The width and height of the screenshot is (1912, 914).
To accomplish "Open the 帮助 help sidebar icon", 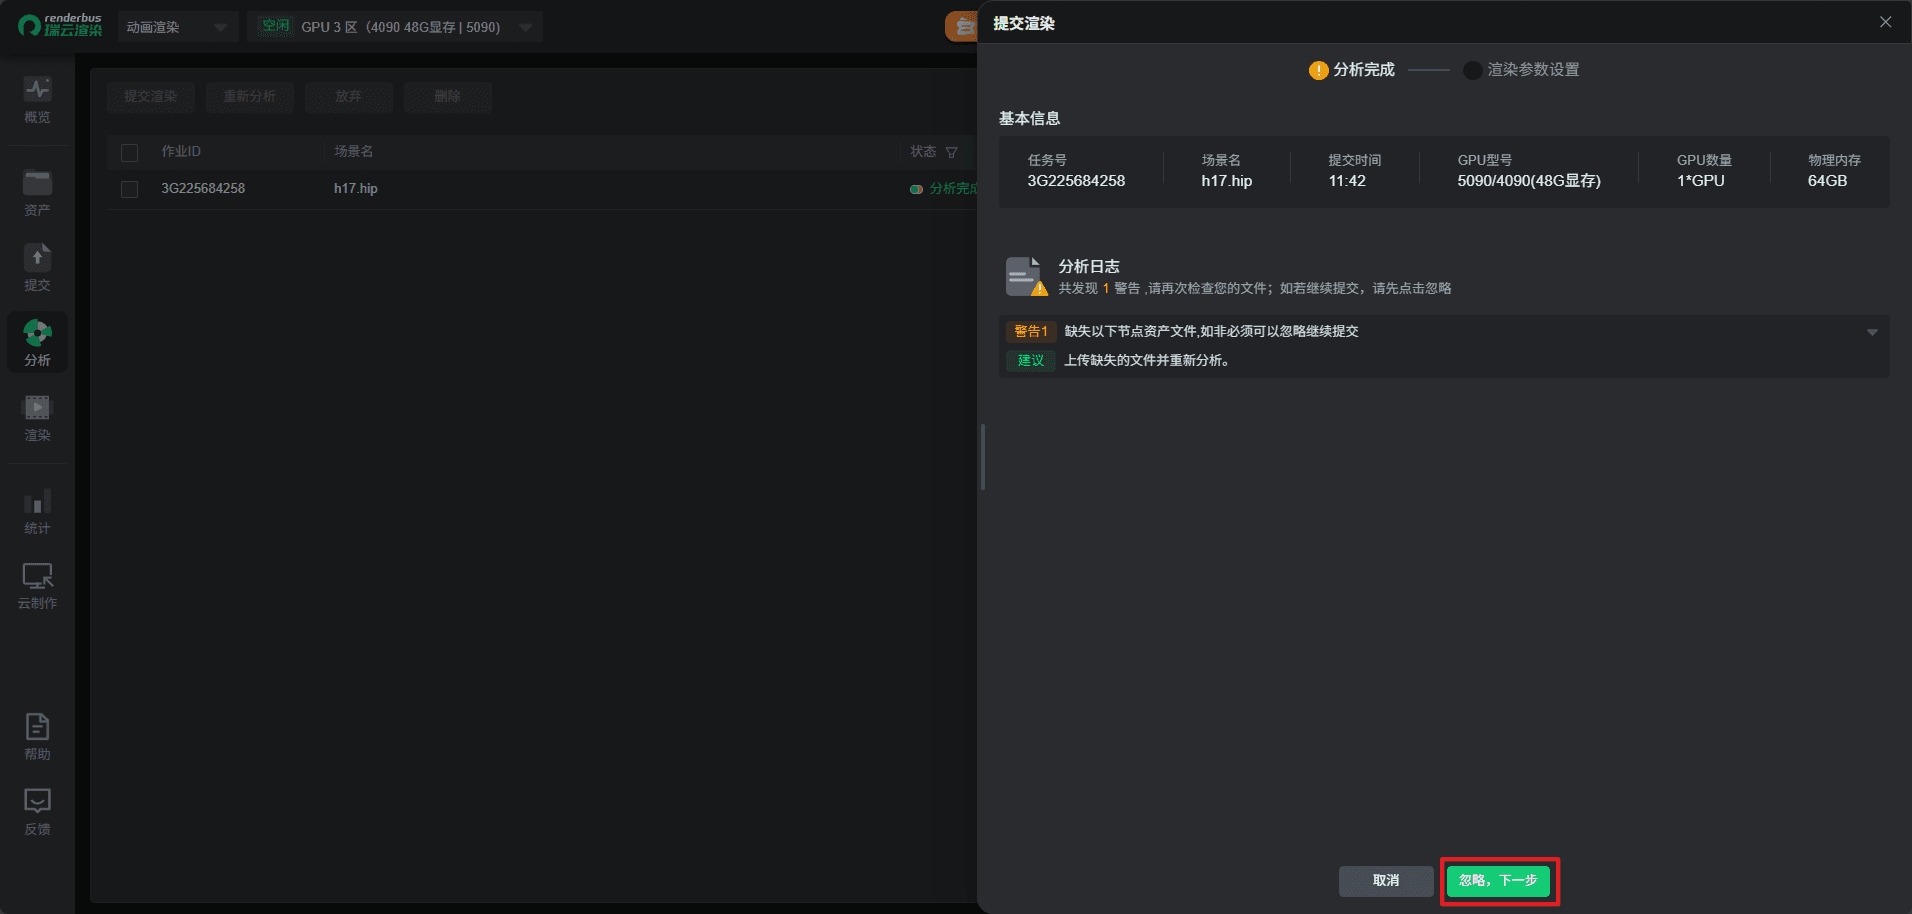I will click(37, 736).
